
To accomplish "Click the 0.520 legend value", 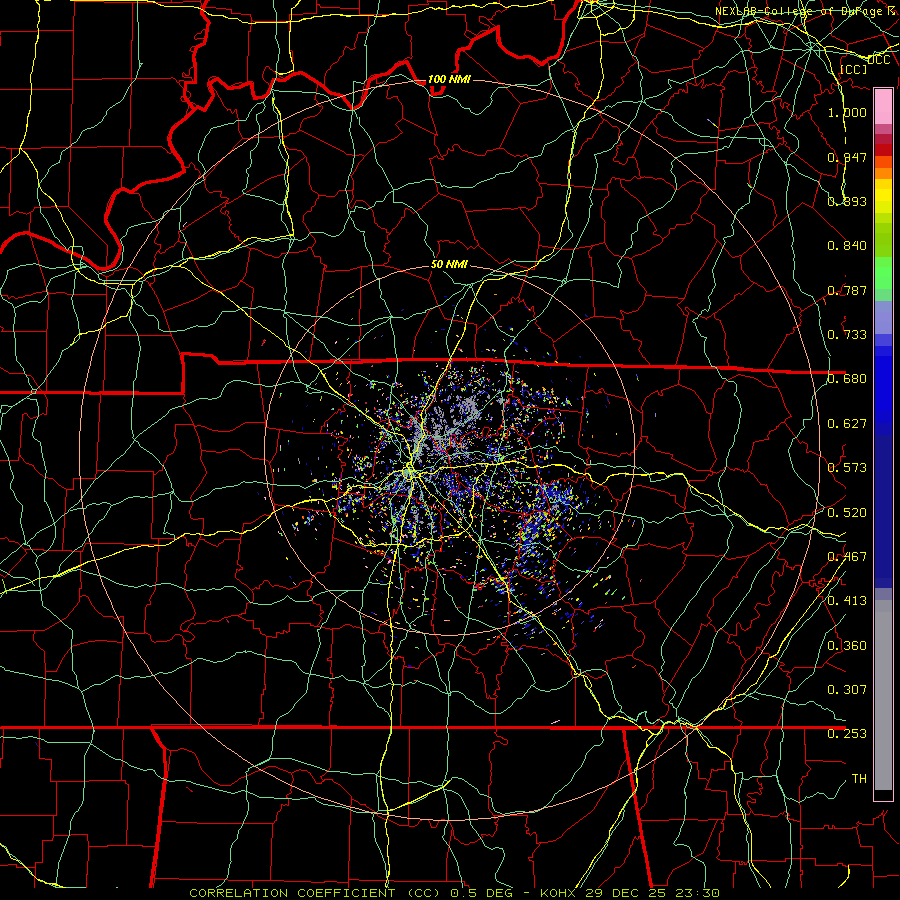I will pyautogui.click(x=847, y=513).
